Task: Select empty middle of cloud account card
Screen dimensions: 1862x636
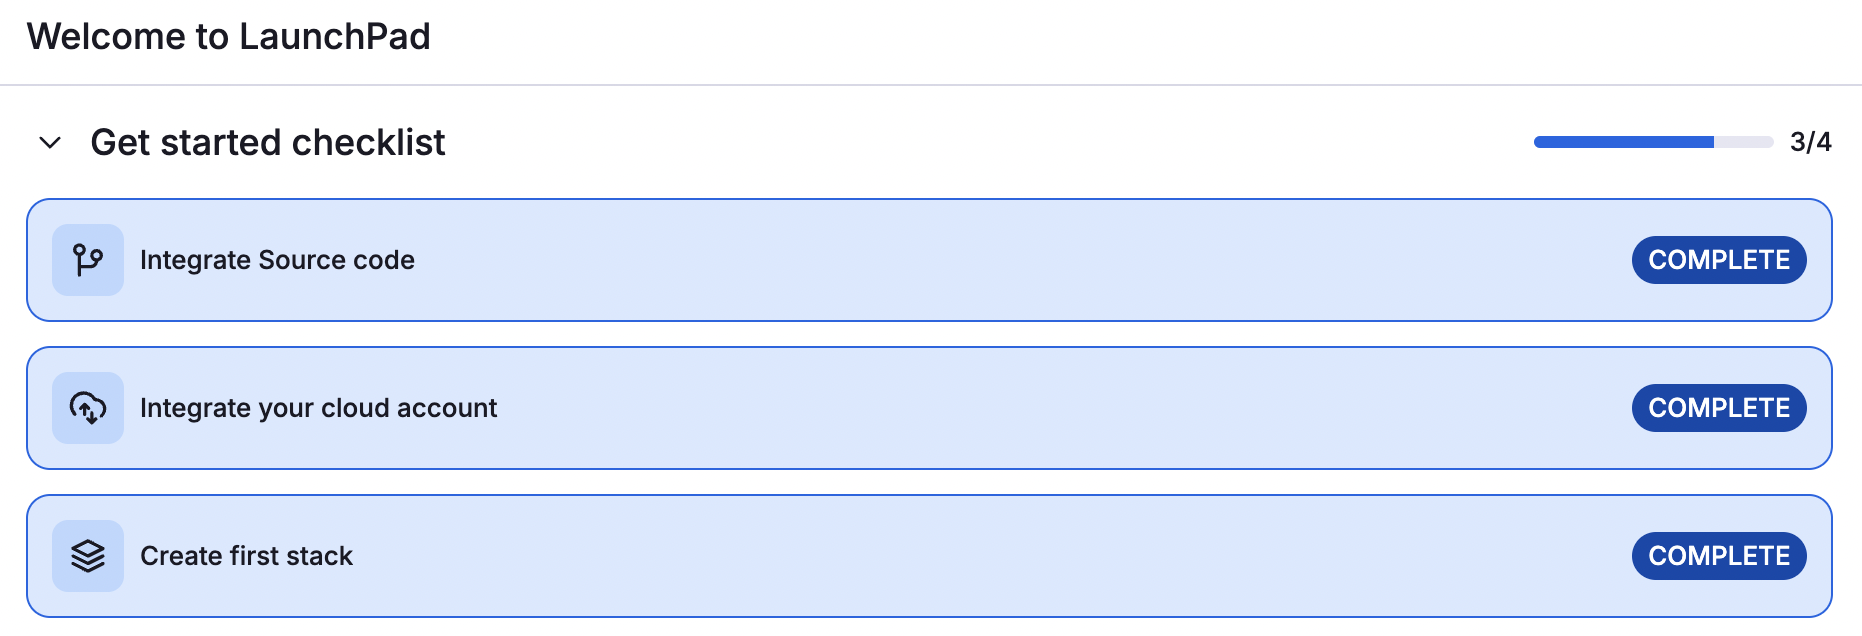Action: pos(1000,408)
